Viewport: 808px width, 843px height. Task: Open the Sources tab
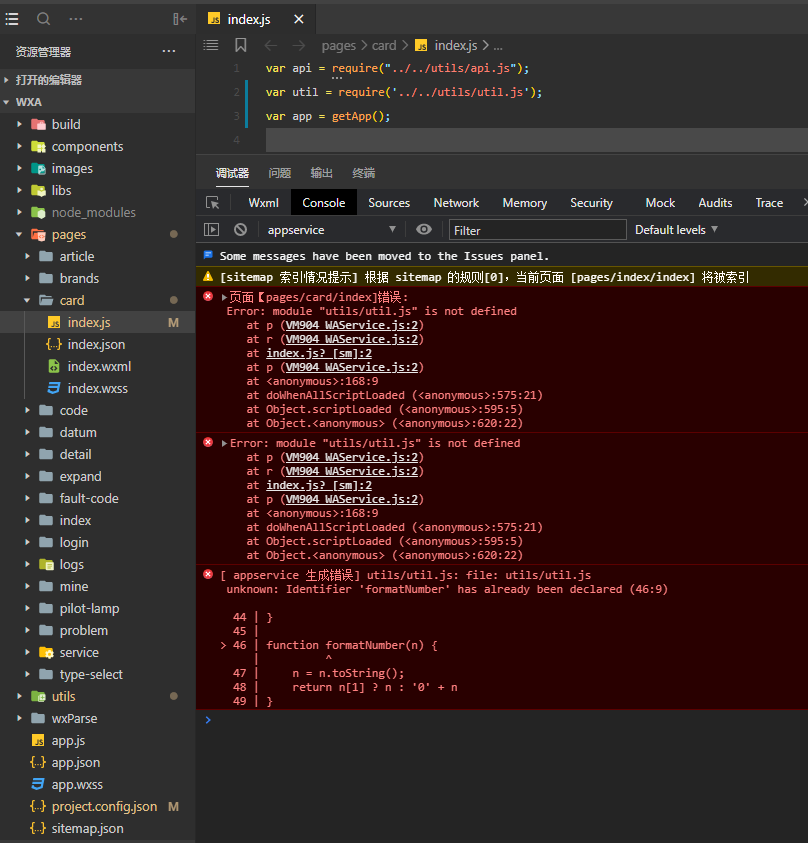pos(389,203)
